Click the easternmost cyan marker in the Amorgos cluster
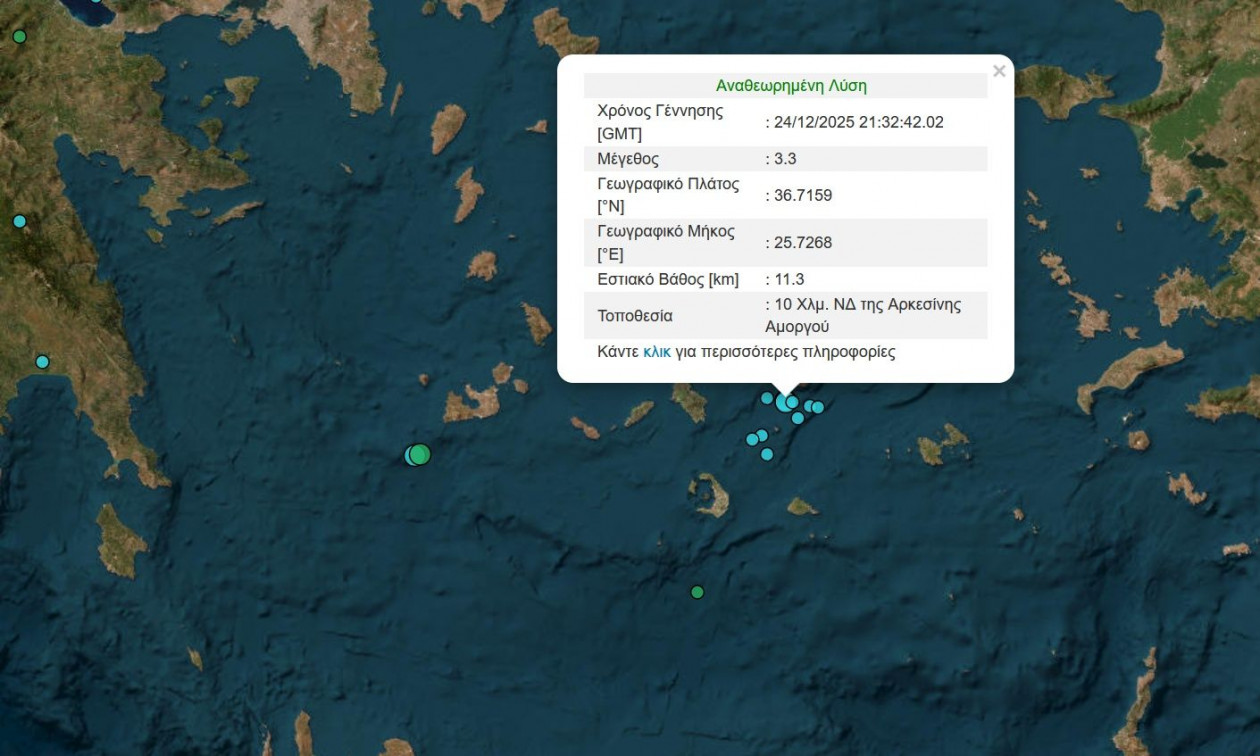 tap(818, 407)
